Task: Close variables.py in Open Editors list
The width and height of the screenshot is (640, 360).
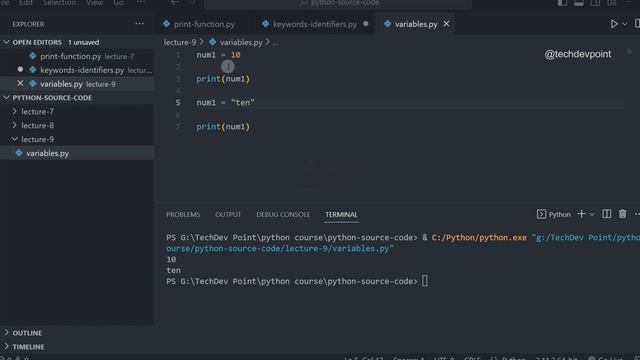Action: tap(20, 83)
